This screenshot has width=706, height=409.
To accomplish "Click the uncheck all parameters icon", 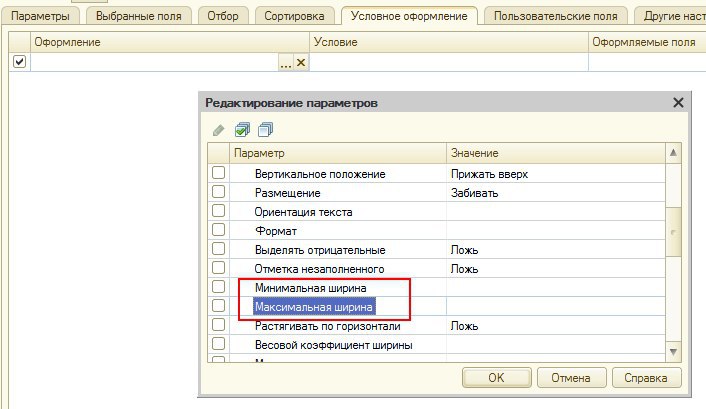I will pyautogui.click(x=266, y=130).
